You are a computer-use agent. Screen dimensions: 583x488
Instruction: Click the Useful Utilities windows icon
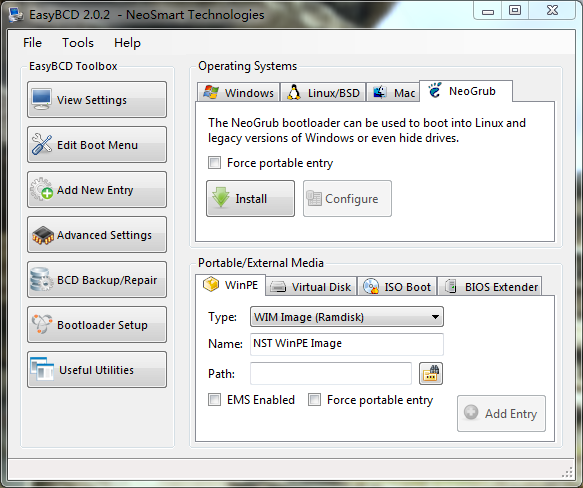[42, 369]
